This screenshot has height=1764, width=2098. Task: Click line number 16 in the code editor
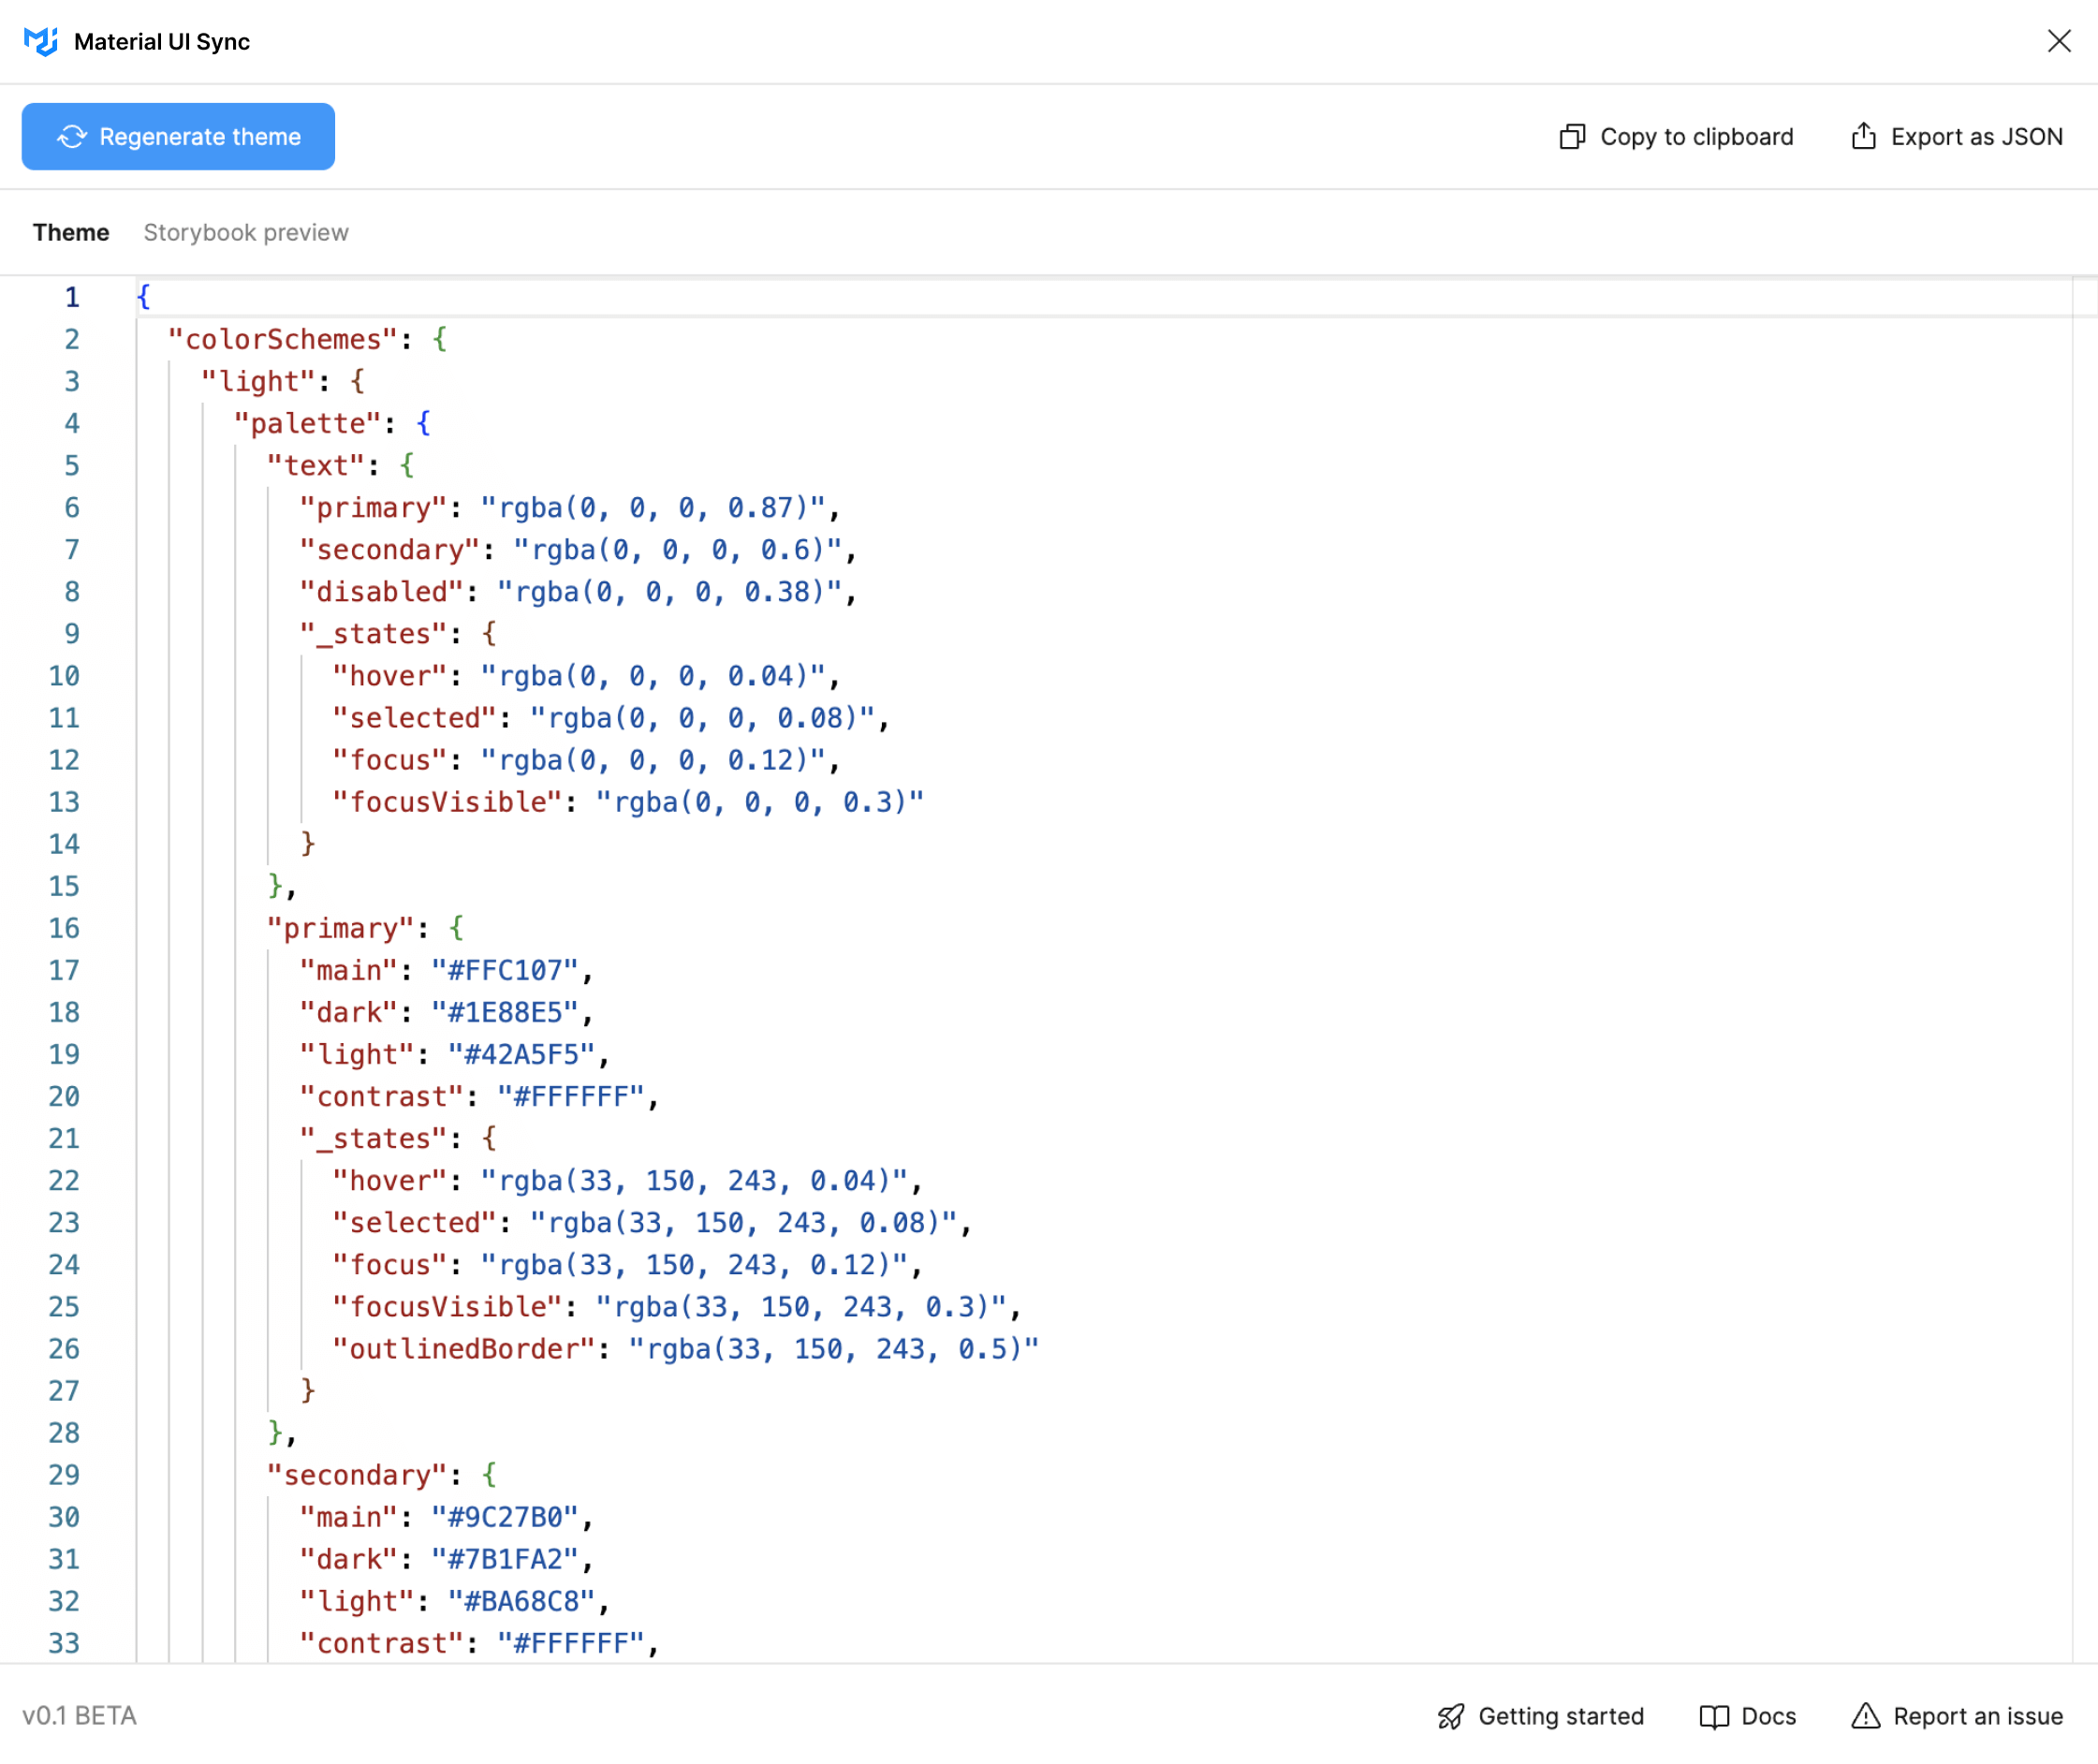tap(64, 928)
